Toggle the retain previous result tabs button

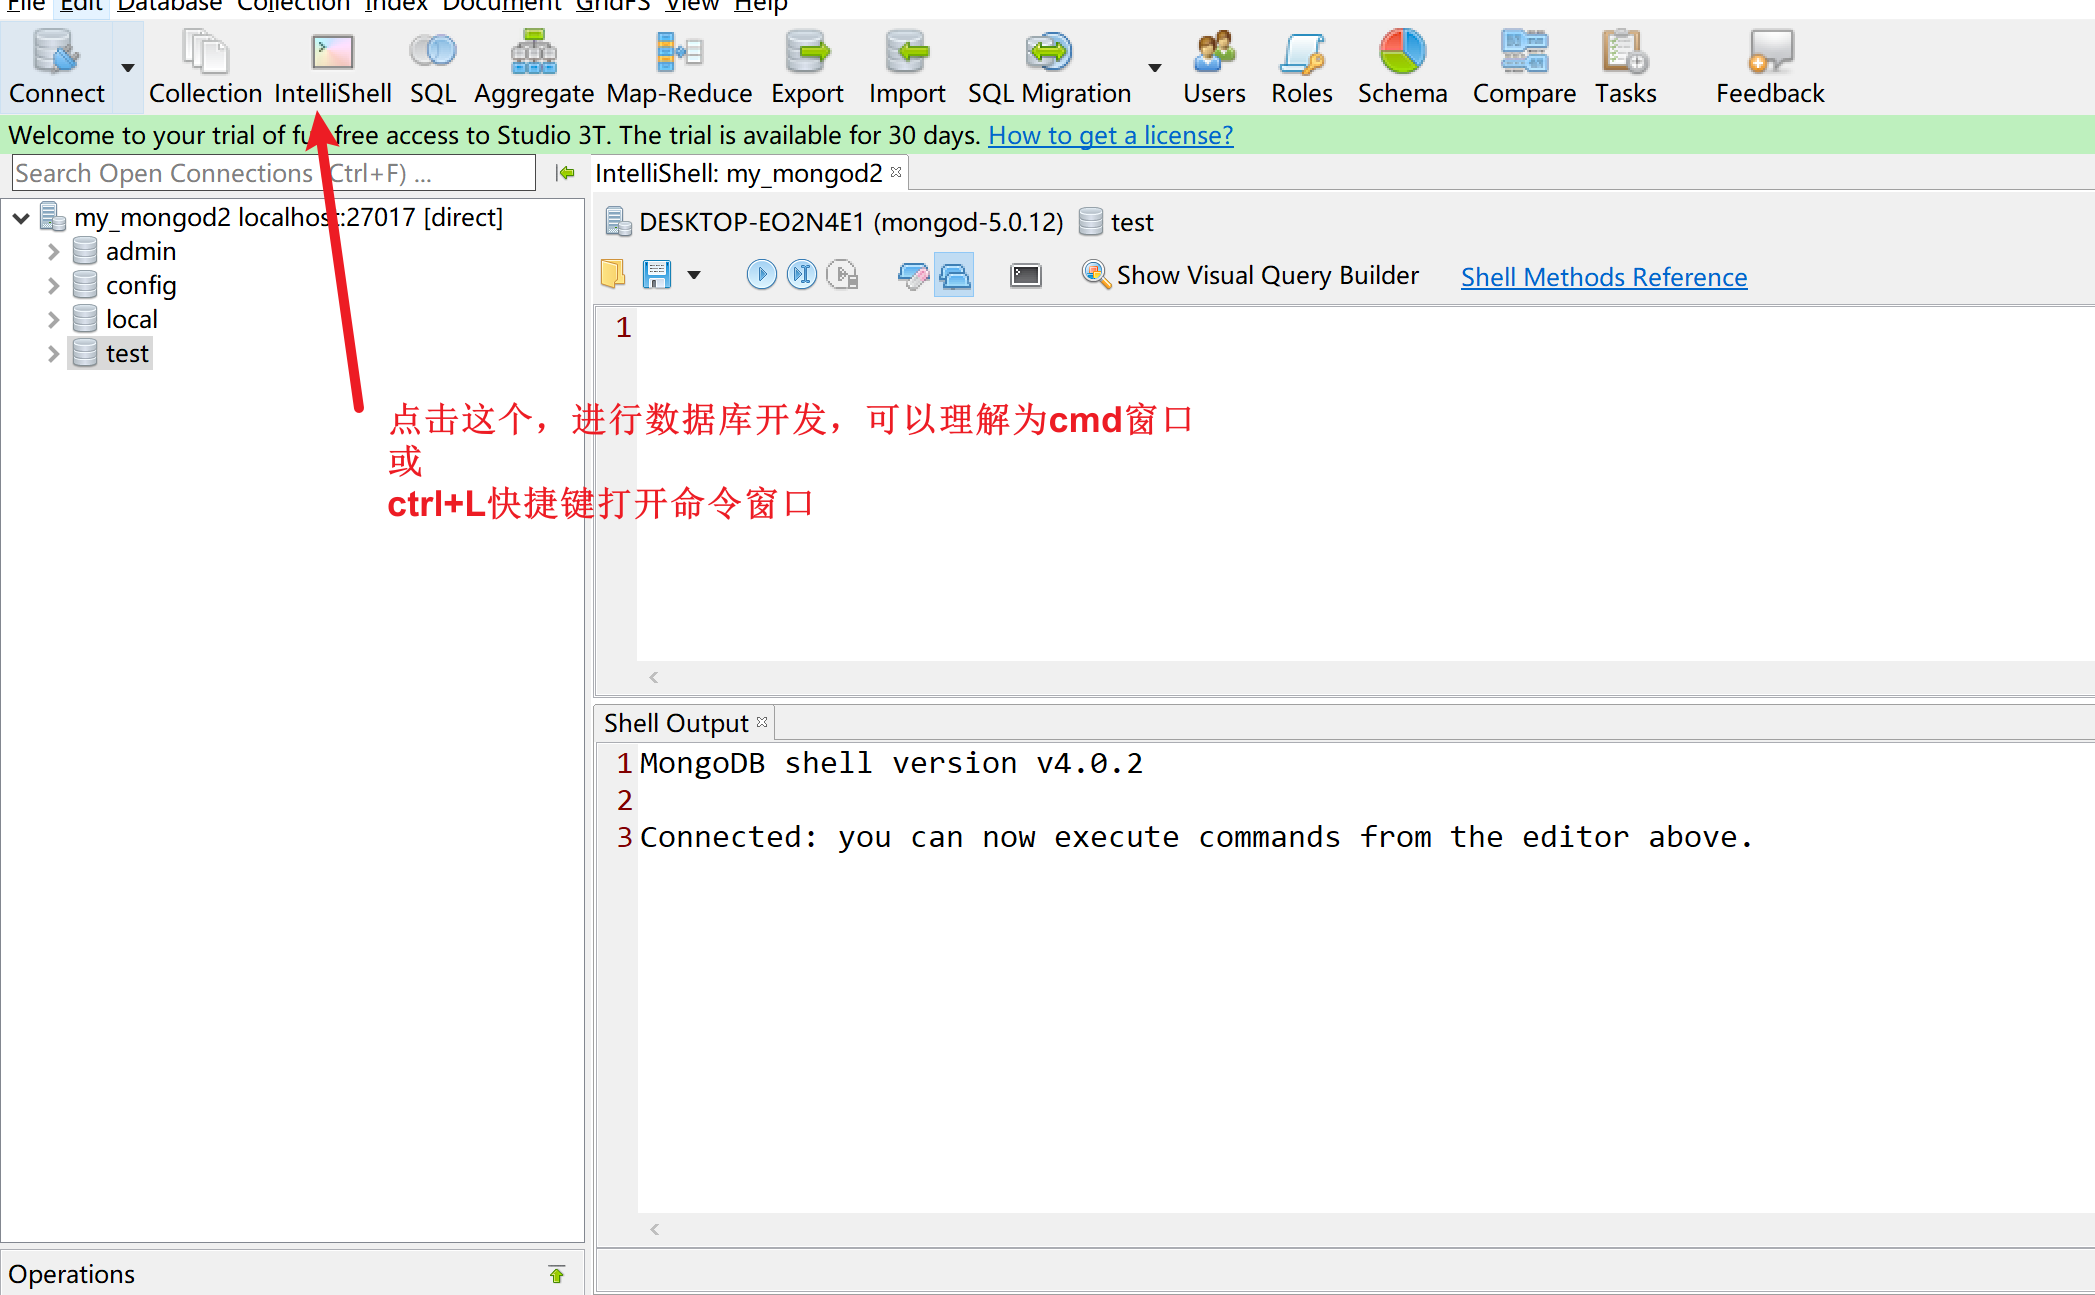click(x=954, y=275)
